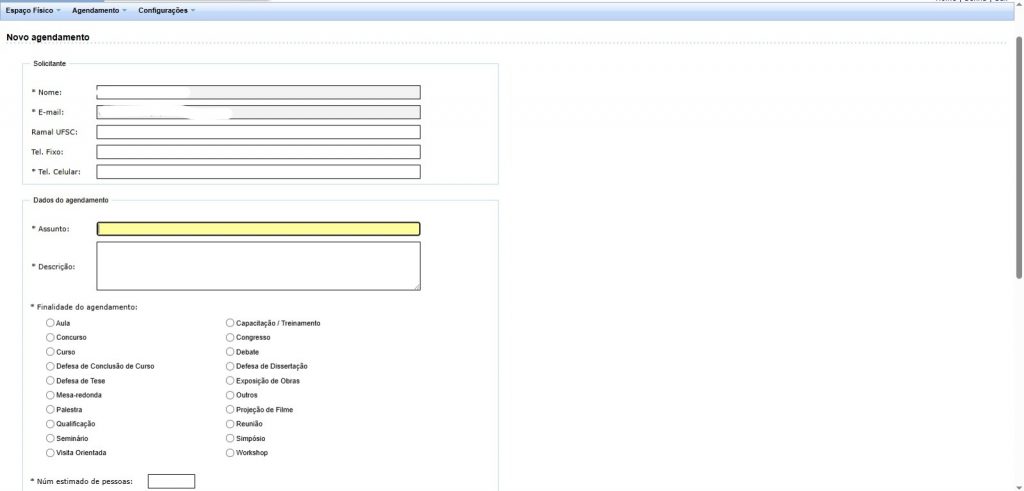Click the Assunto text field
1024x491 pixels.
[x=258, y=229]
